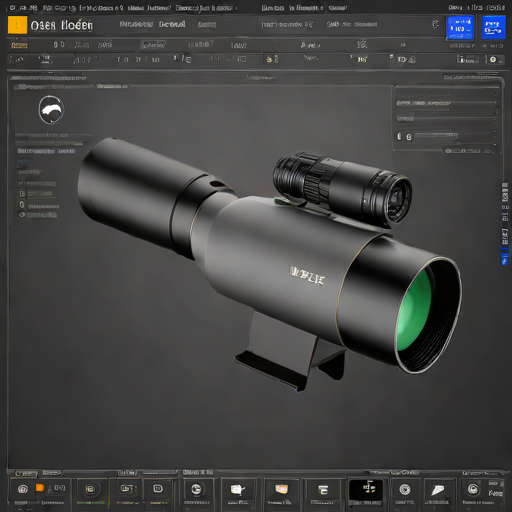The height and width of the screenshot is (512, 512).
Task: Click the orange picture tile in the bottom toolbar
Action: pyautogui.click(x=281, y=489)
